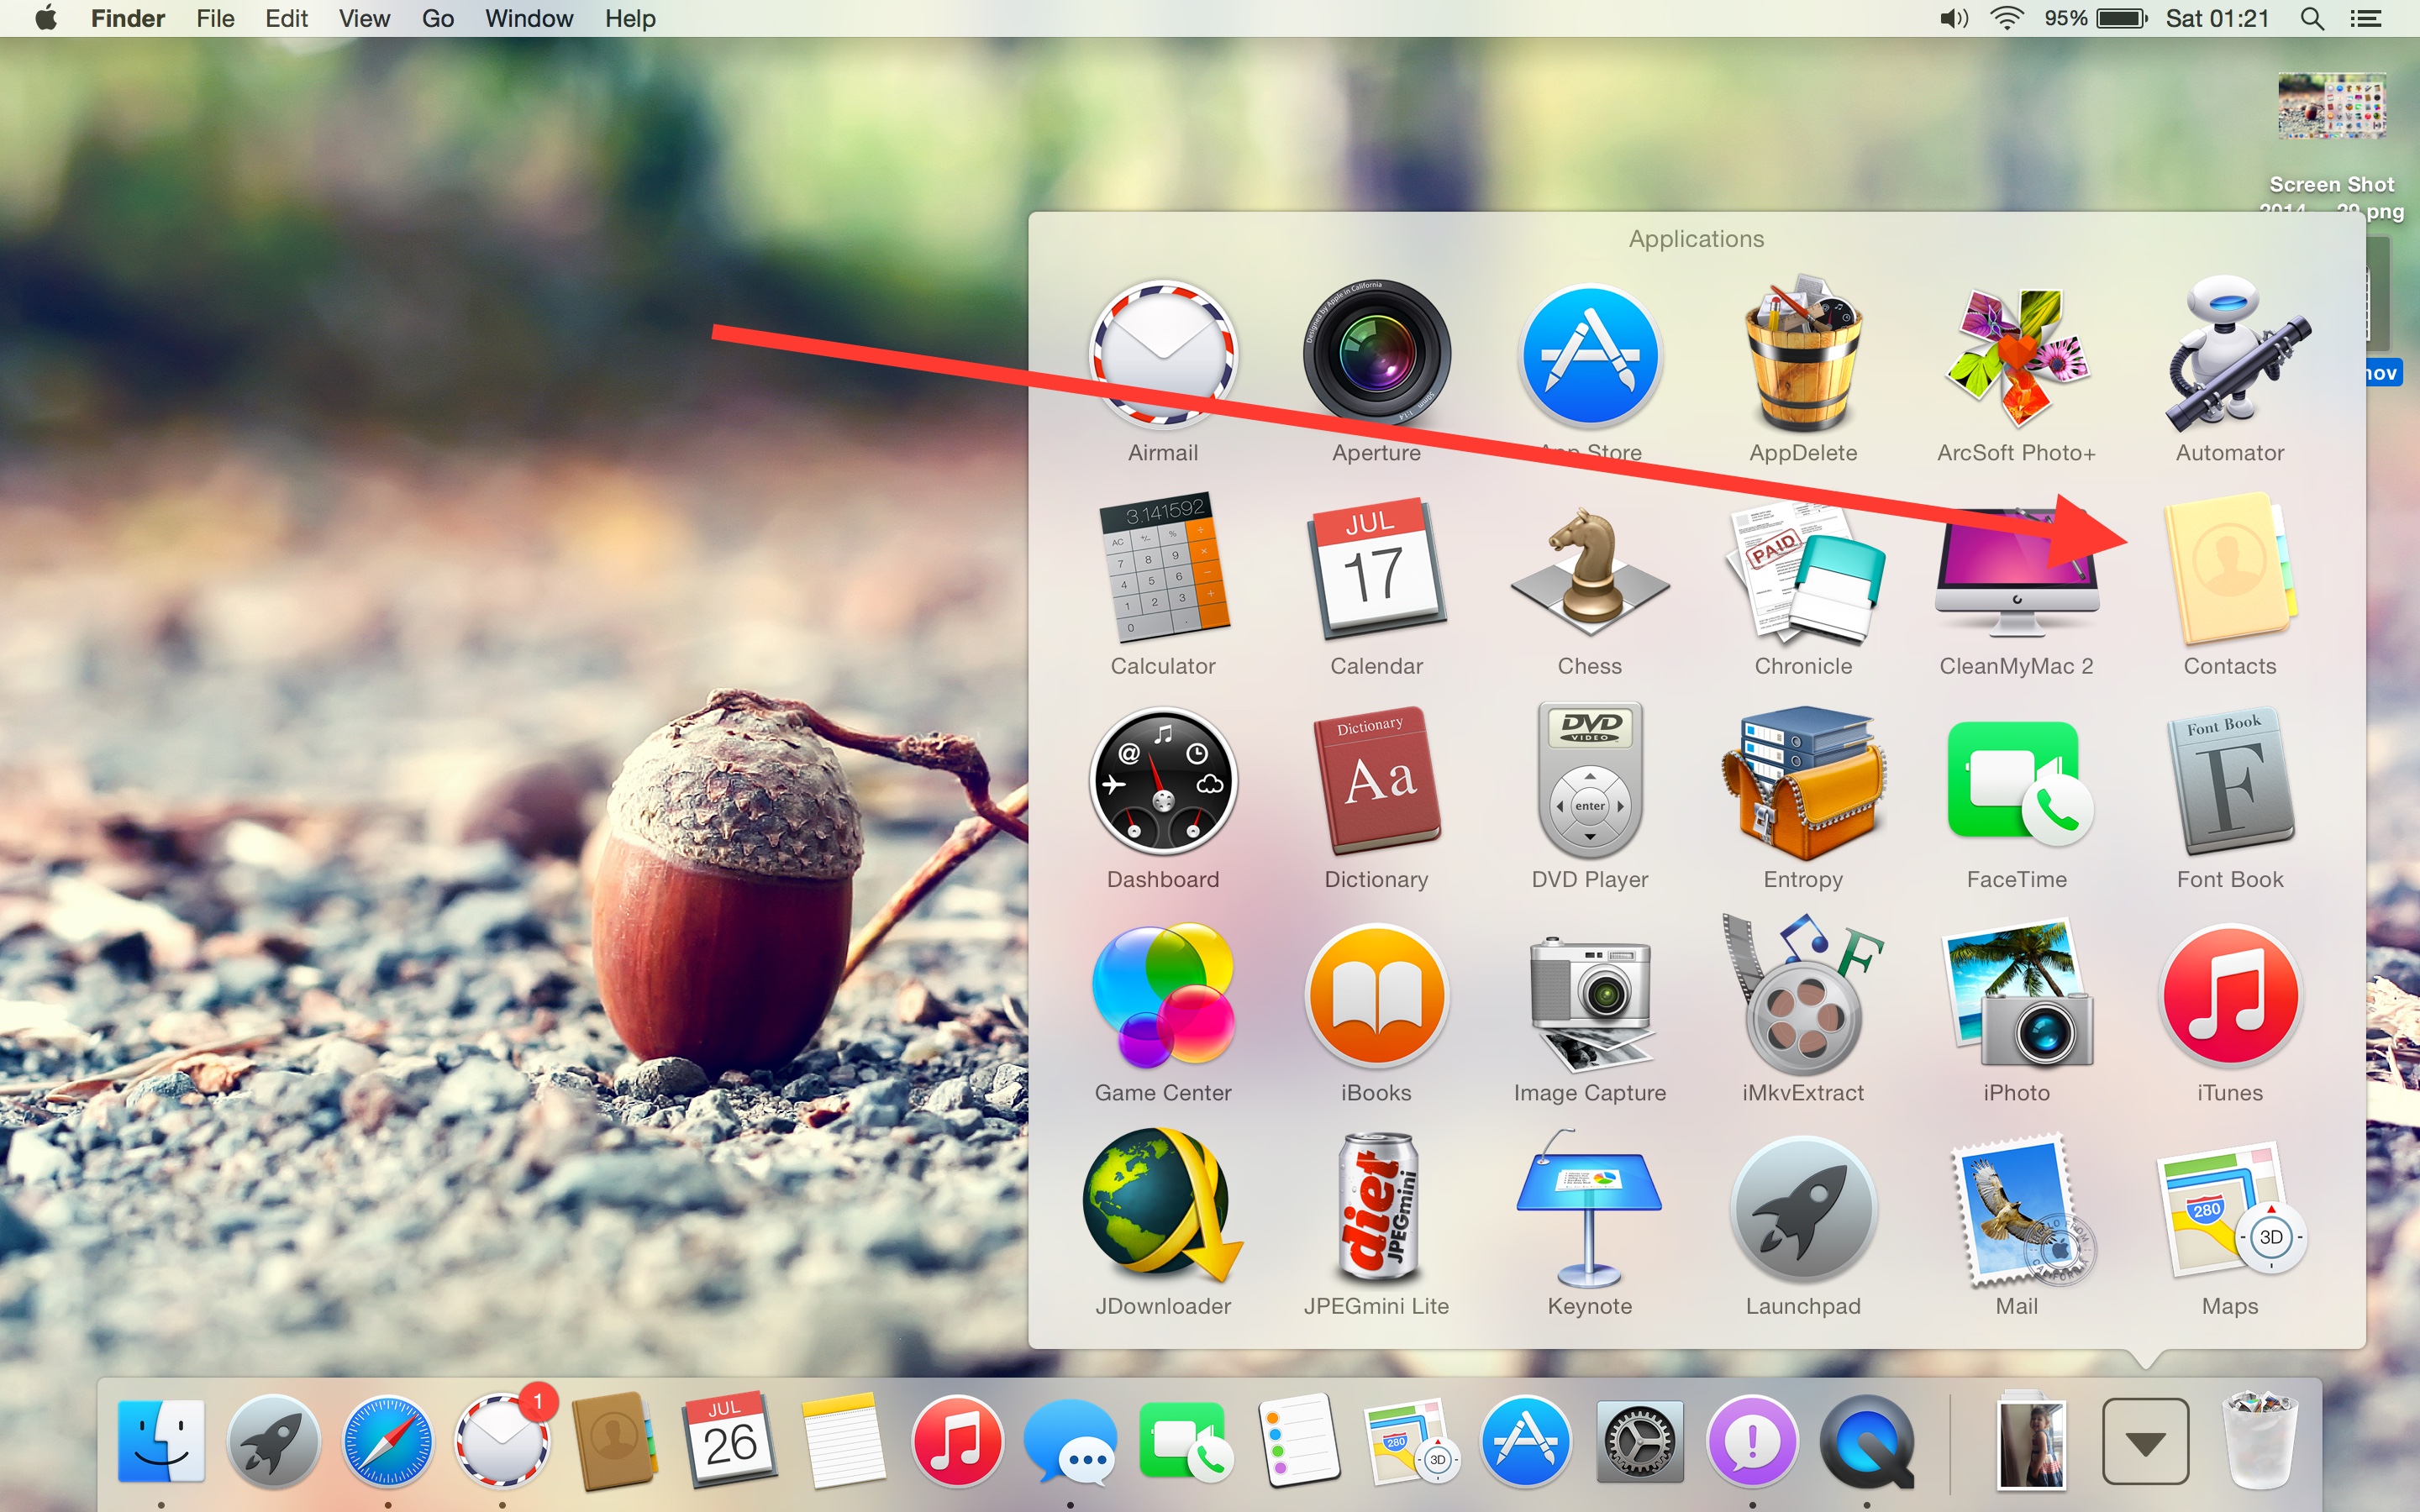Show battery status menu at 95%
2420x1512 pixels.
coord(2096,18)
